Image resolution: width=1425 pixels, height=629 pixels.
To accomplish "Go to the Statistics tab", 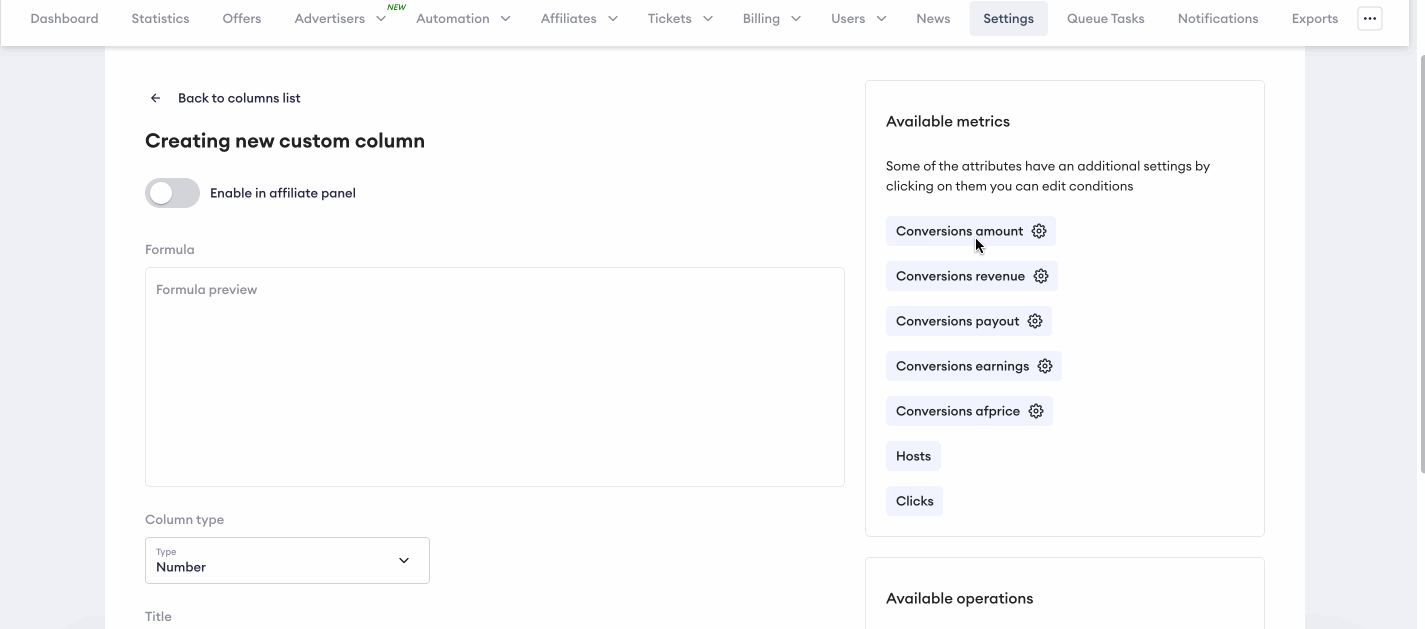I will pyautogui.click(x=160, y=18).
